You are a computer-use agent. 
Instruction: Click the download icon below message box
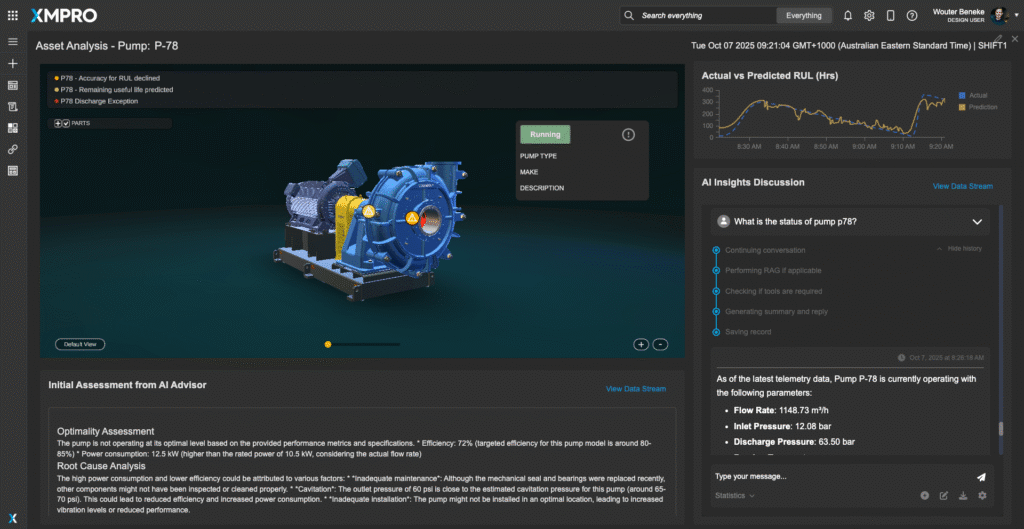tap(962, 495)
